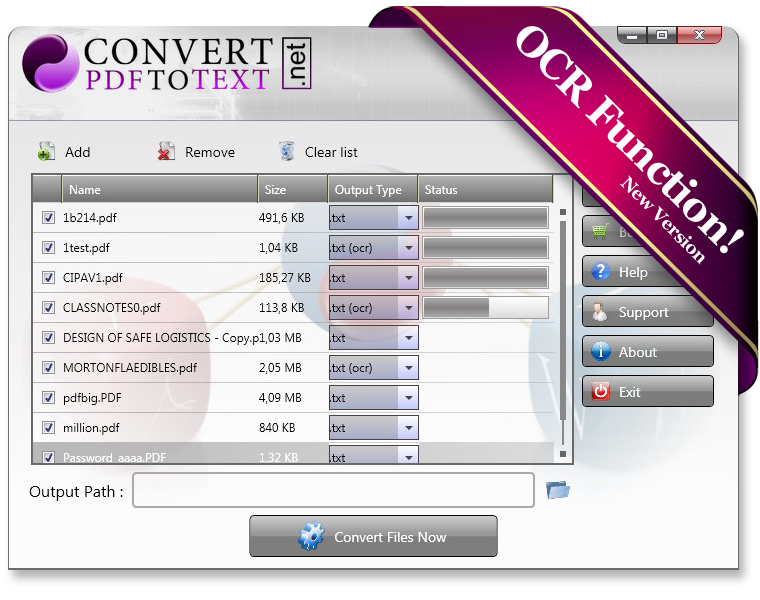Click the size value 491,6 KB
Image resolution: width=760 pixels, height=600 pixels.
(x=282, y=218)
